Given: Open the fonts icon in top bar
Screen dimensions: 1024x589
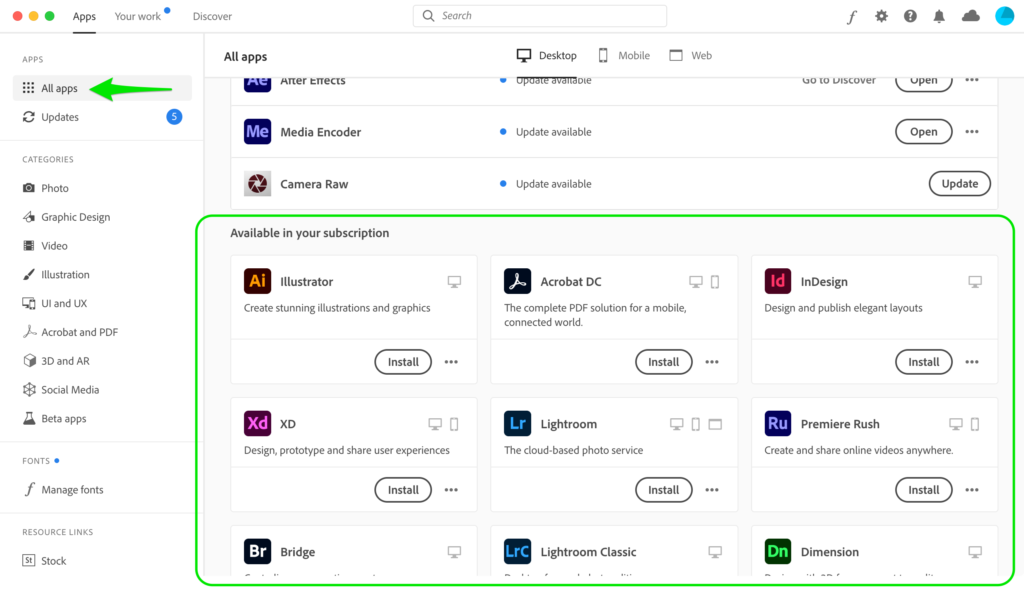Looking at the screenshot, I should click(x=852, y=16).
